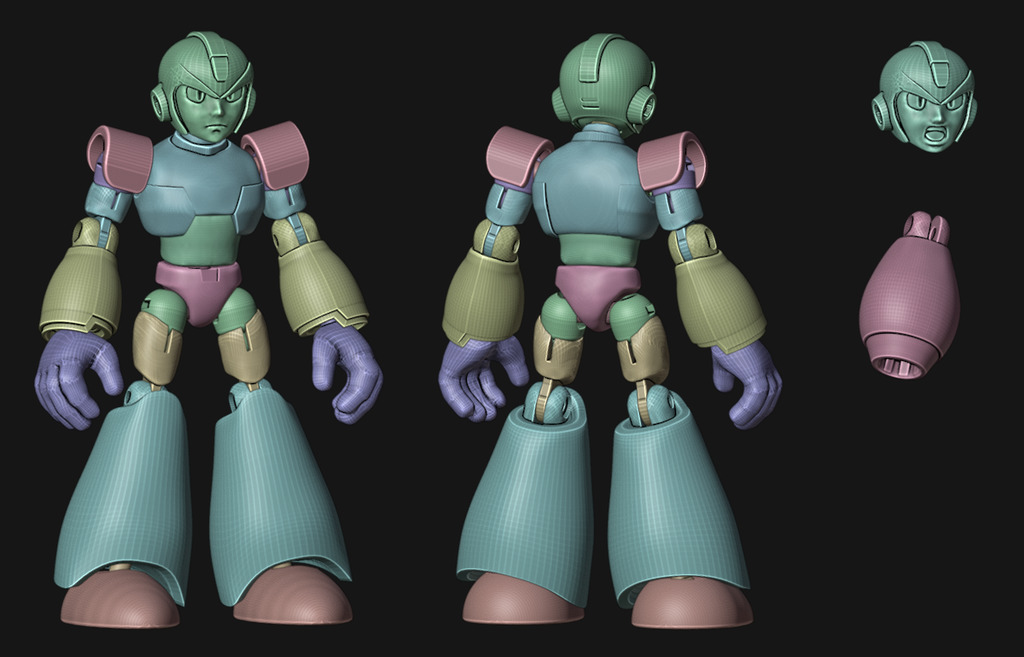1024x657 pixels.
Task: Select the front-facing figure's blue chest armor
Action: (x=199, y=183)
